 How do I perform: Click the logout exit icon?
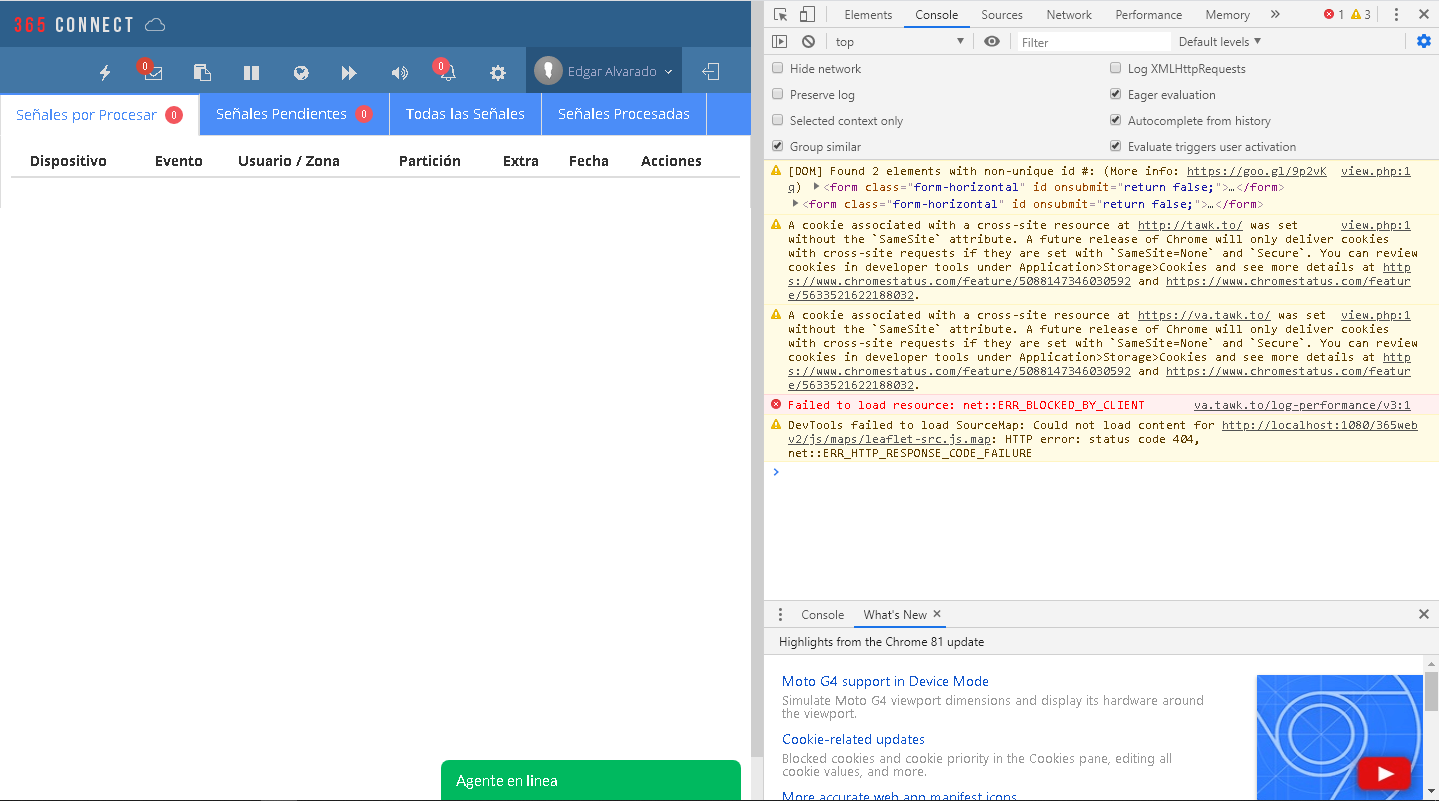tap(710, 72)
